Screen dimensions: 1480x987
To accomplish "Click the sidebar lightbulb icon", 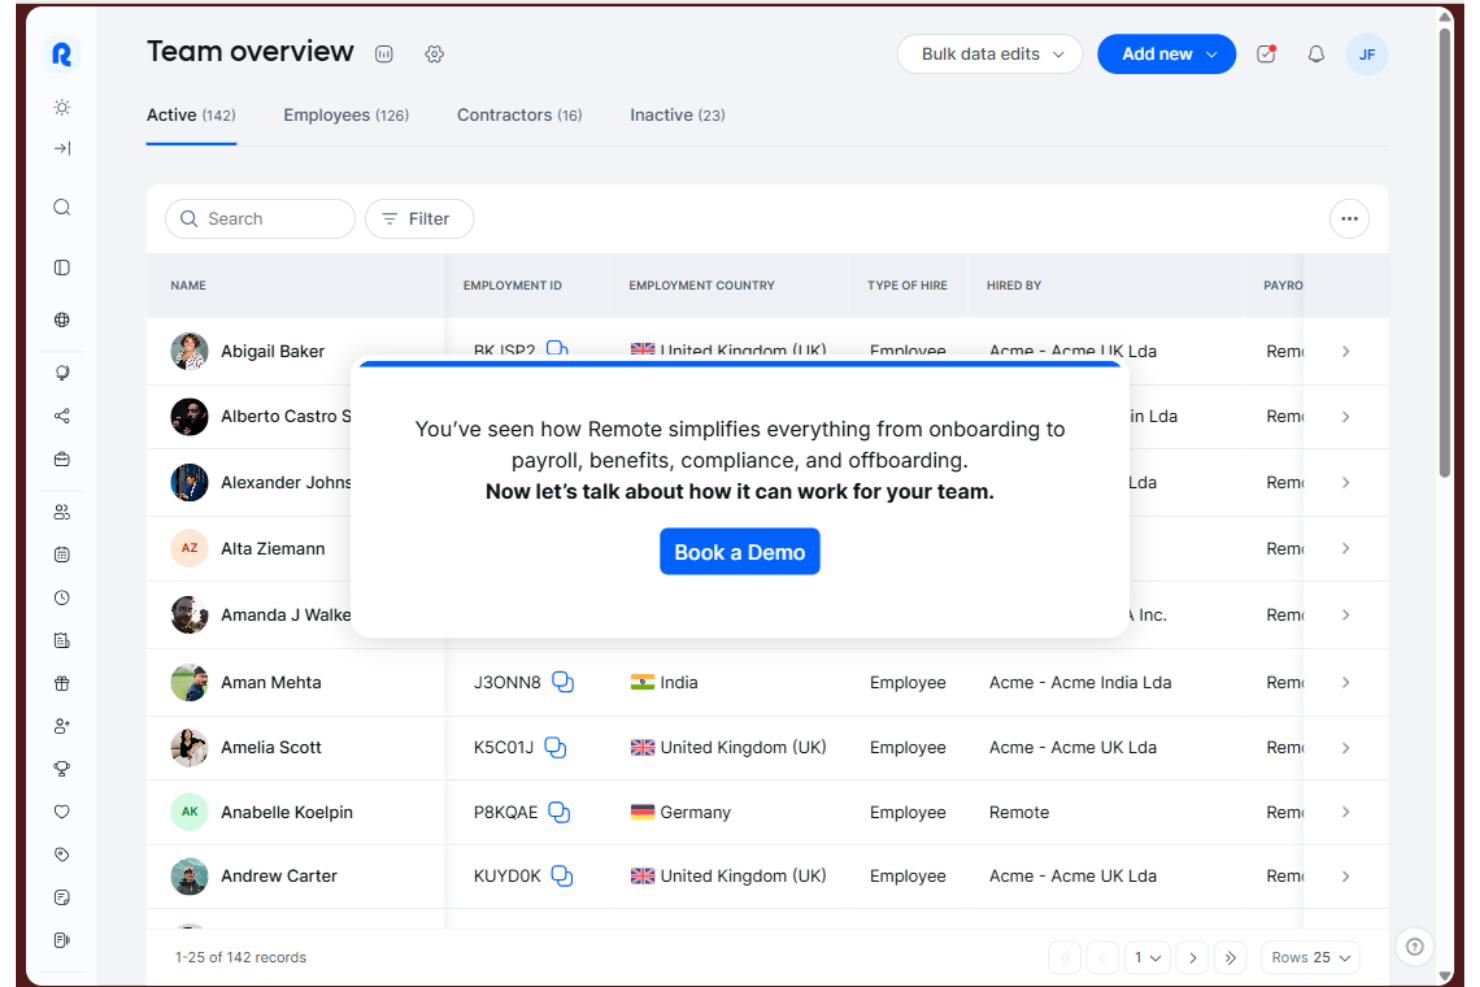I will (62, 373).
